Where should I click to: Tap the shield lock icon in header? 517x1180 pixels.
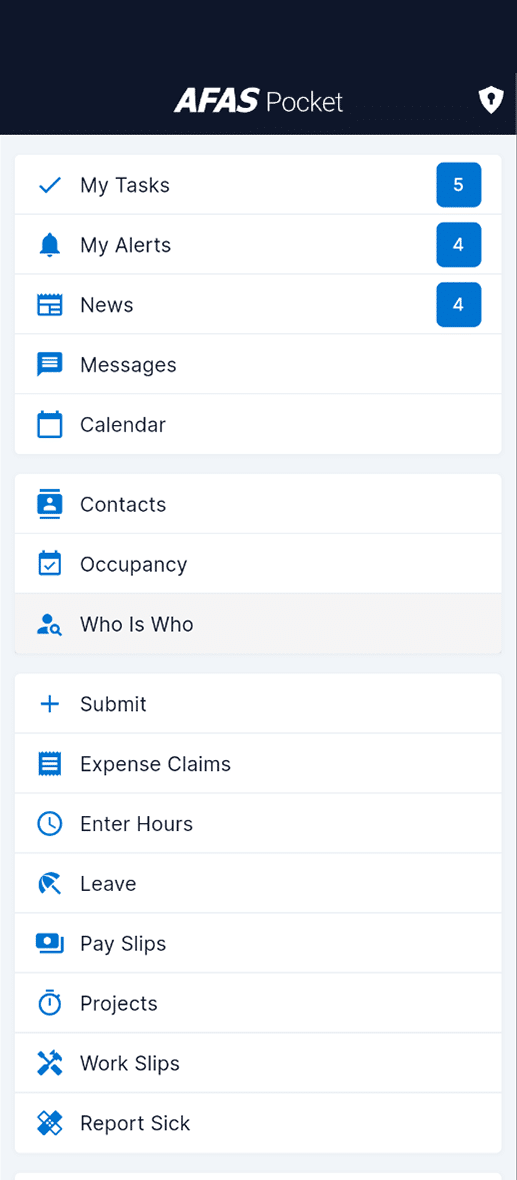click(491, 100)
